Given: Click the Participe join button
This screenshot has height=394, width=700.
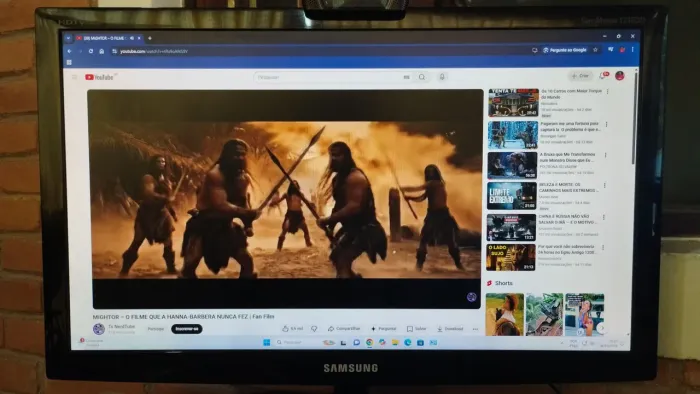Looking at the screenshot, I should pos(156,329).
